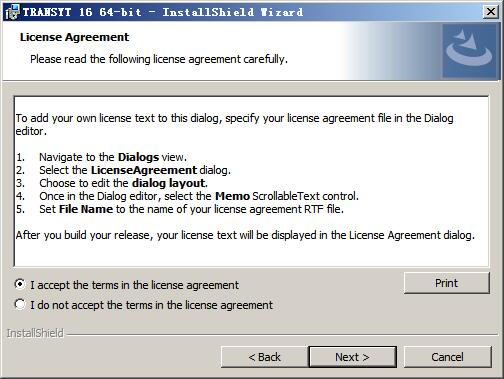The height and width of the screenshot is (379, 504).
Task: Click the "Please read the following license agreement" subtitle
Action: click(x=159, y=59)
